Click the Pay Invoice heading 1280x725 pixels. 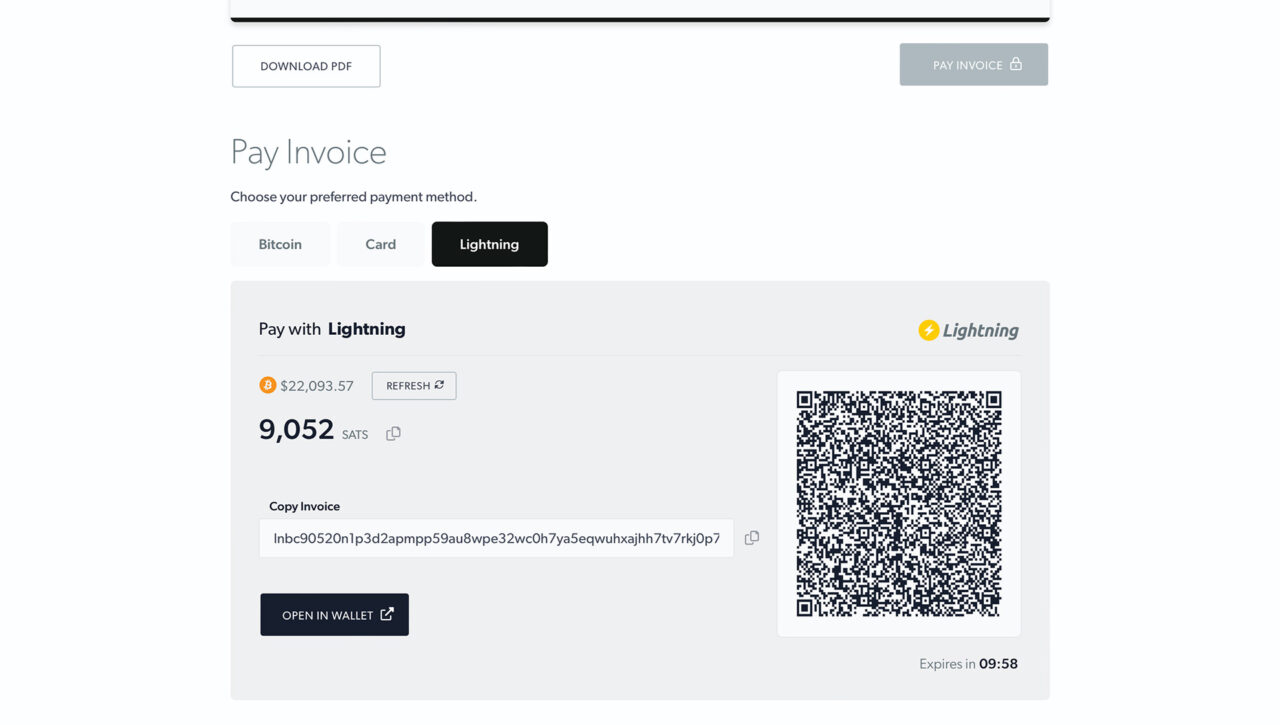(308, 152)
